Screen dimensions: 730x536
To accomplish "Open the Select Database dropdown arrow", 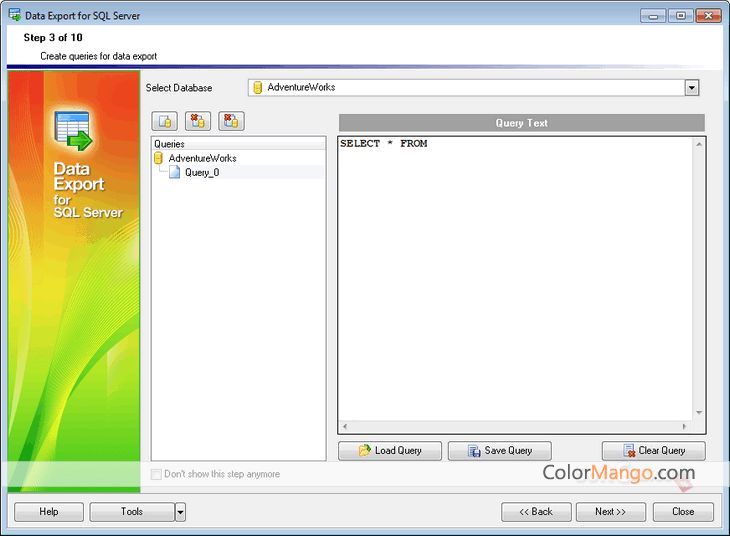I will [x=691, y=88].
